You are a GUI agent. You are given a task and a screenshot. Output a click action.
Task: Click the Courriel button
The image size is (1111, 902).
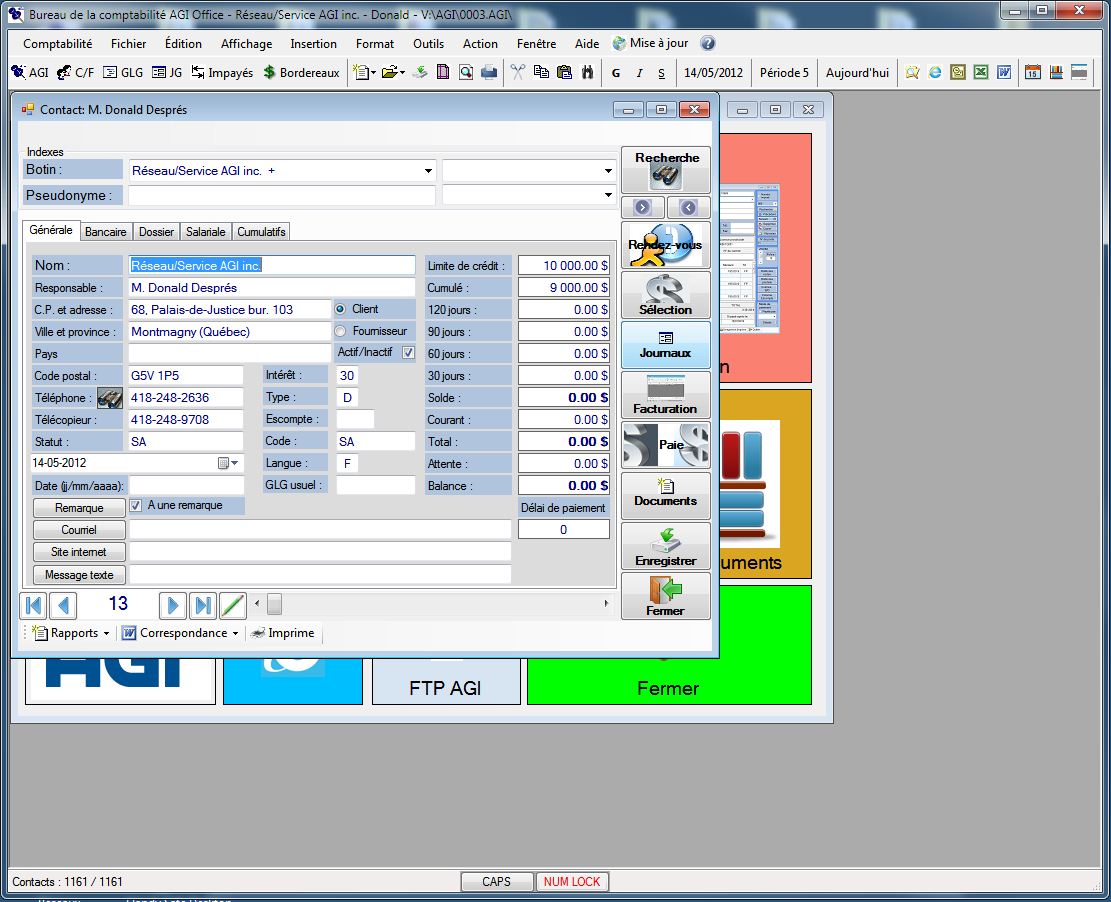pyautogui.click(x=79, y=530)
